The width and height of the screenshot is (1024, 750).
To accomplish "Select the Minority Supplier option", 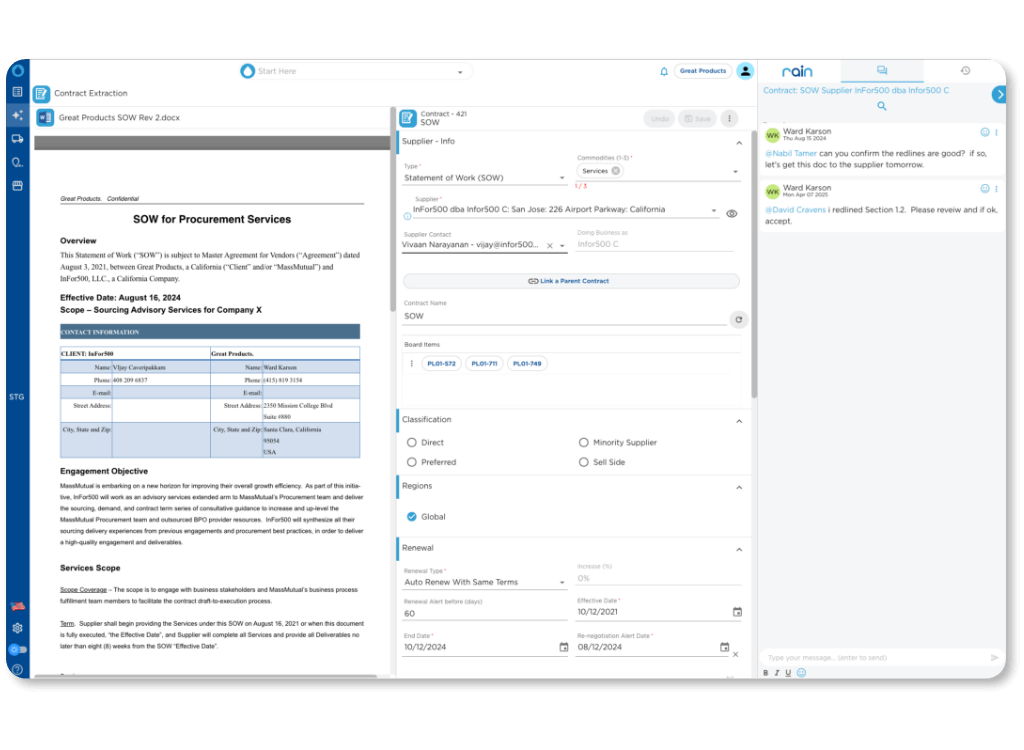I will 584,442.
